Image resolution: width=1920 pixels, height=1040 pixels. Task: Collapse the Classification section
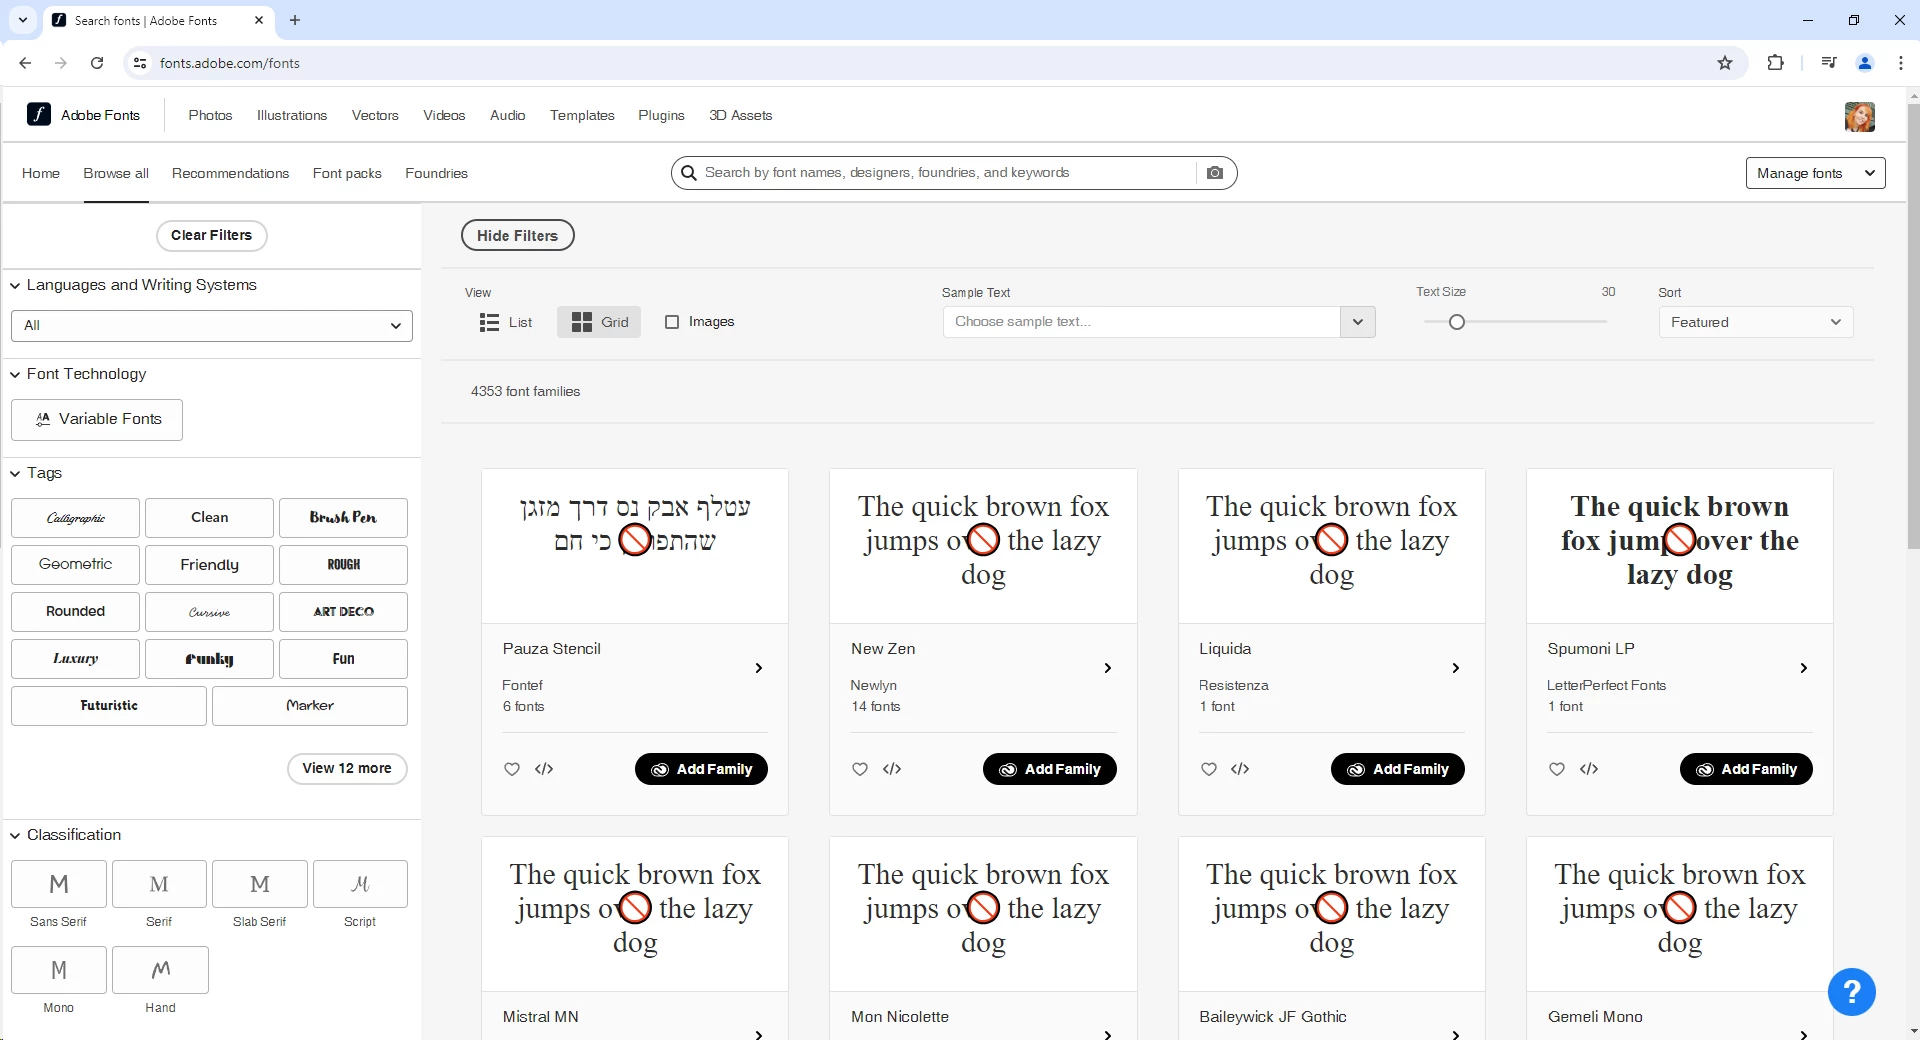point(15,836)
